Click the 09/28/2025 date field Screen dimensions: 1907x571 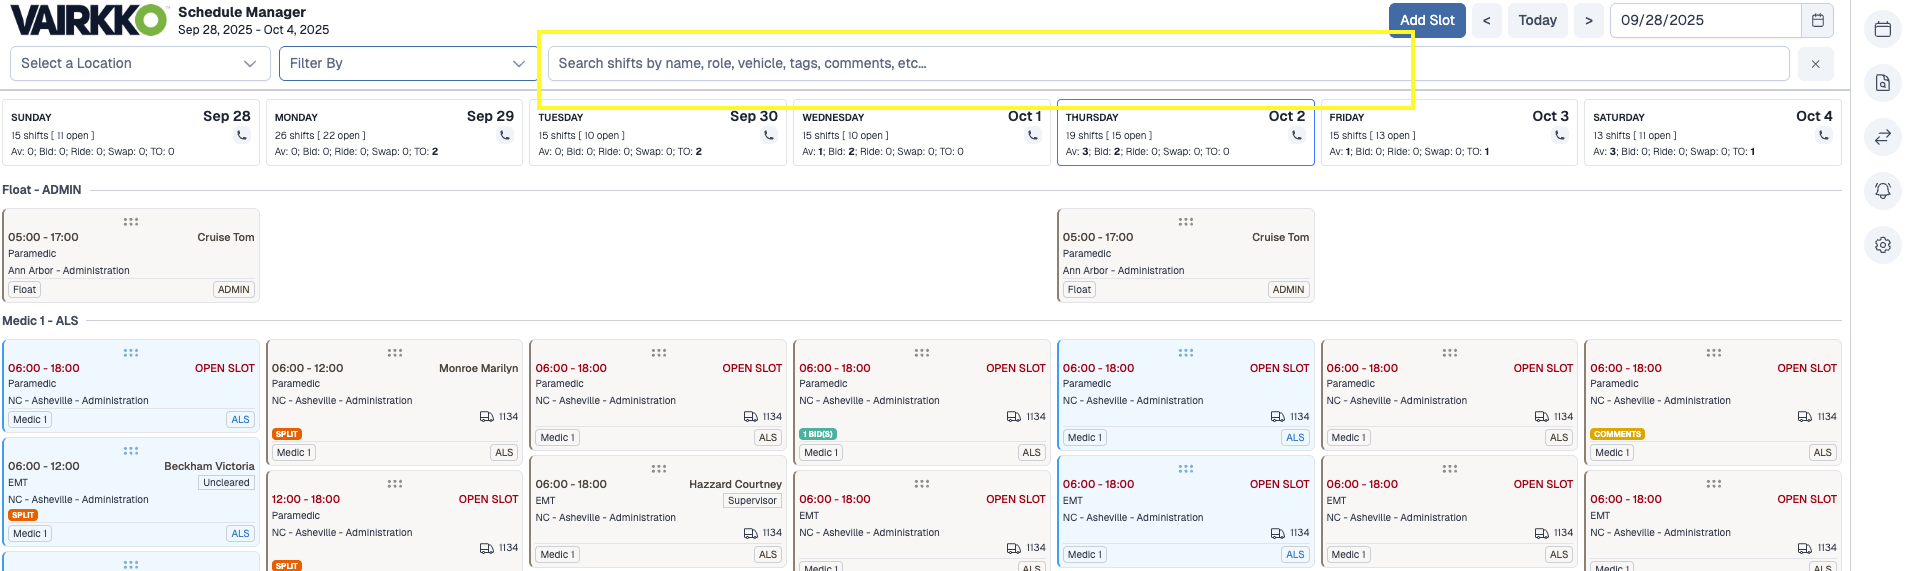coord(1704,20)
